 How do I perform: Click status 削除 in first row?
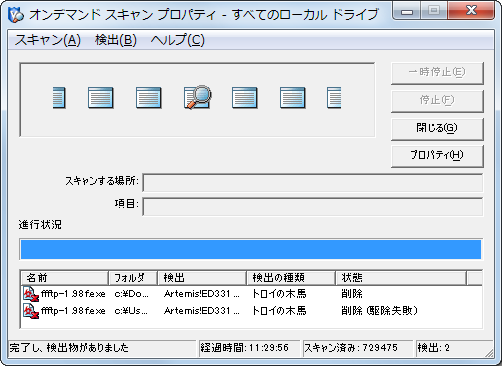[x=352, y=294]
